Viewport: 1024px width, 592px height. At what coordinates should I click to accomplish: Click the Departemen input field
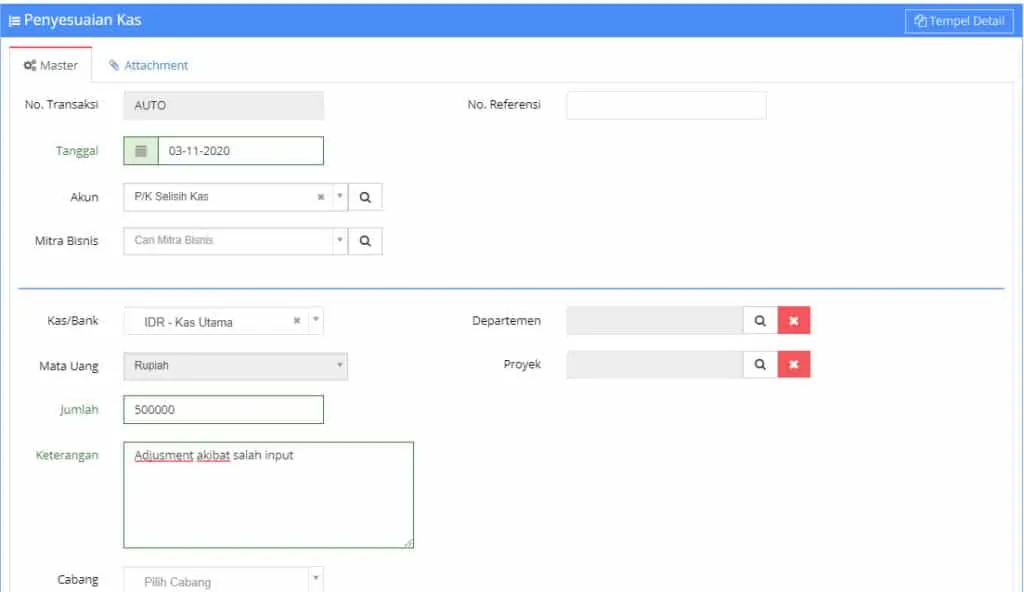[x=654, y=321]
